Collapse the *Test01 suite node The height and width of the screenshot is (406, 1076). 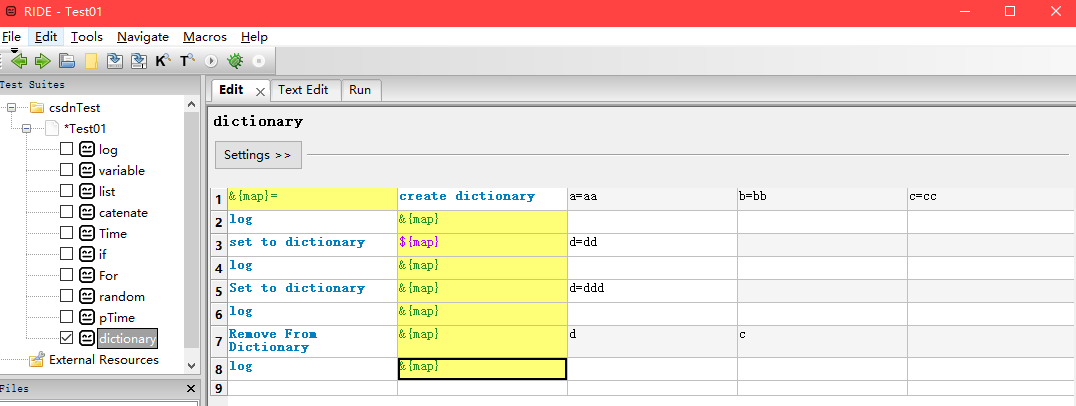click(x=27, y=128)
